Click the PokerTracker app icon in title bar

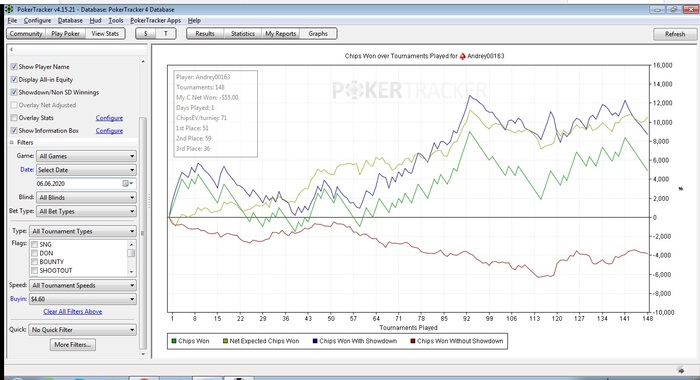[x=9, y=9]
